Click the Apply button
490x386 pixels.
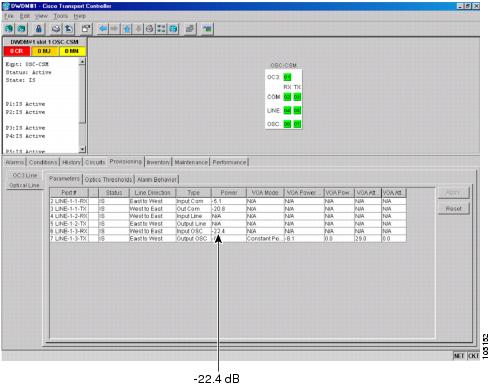453,192
